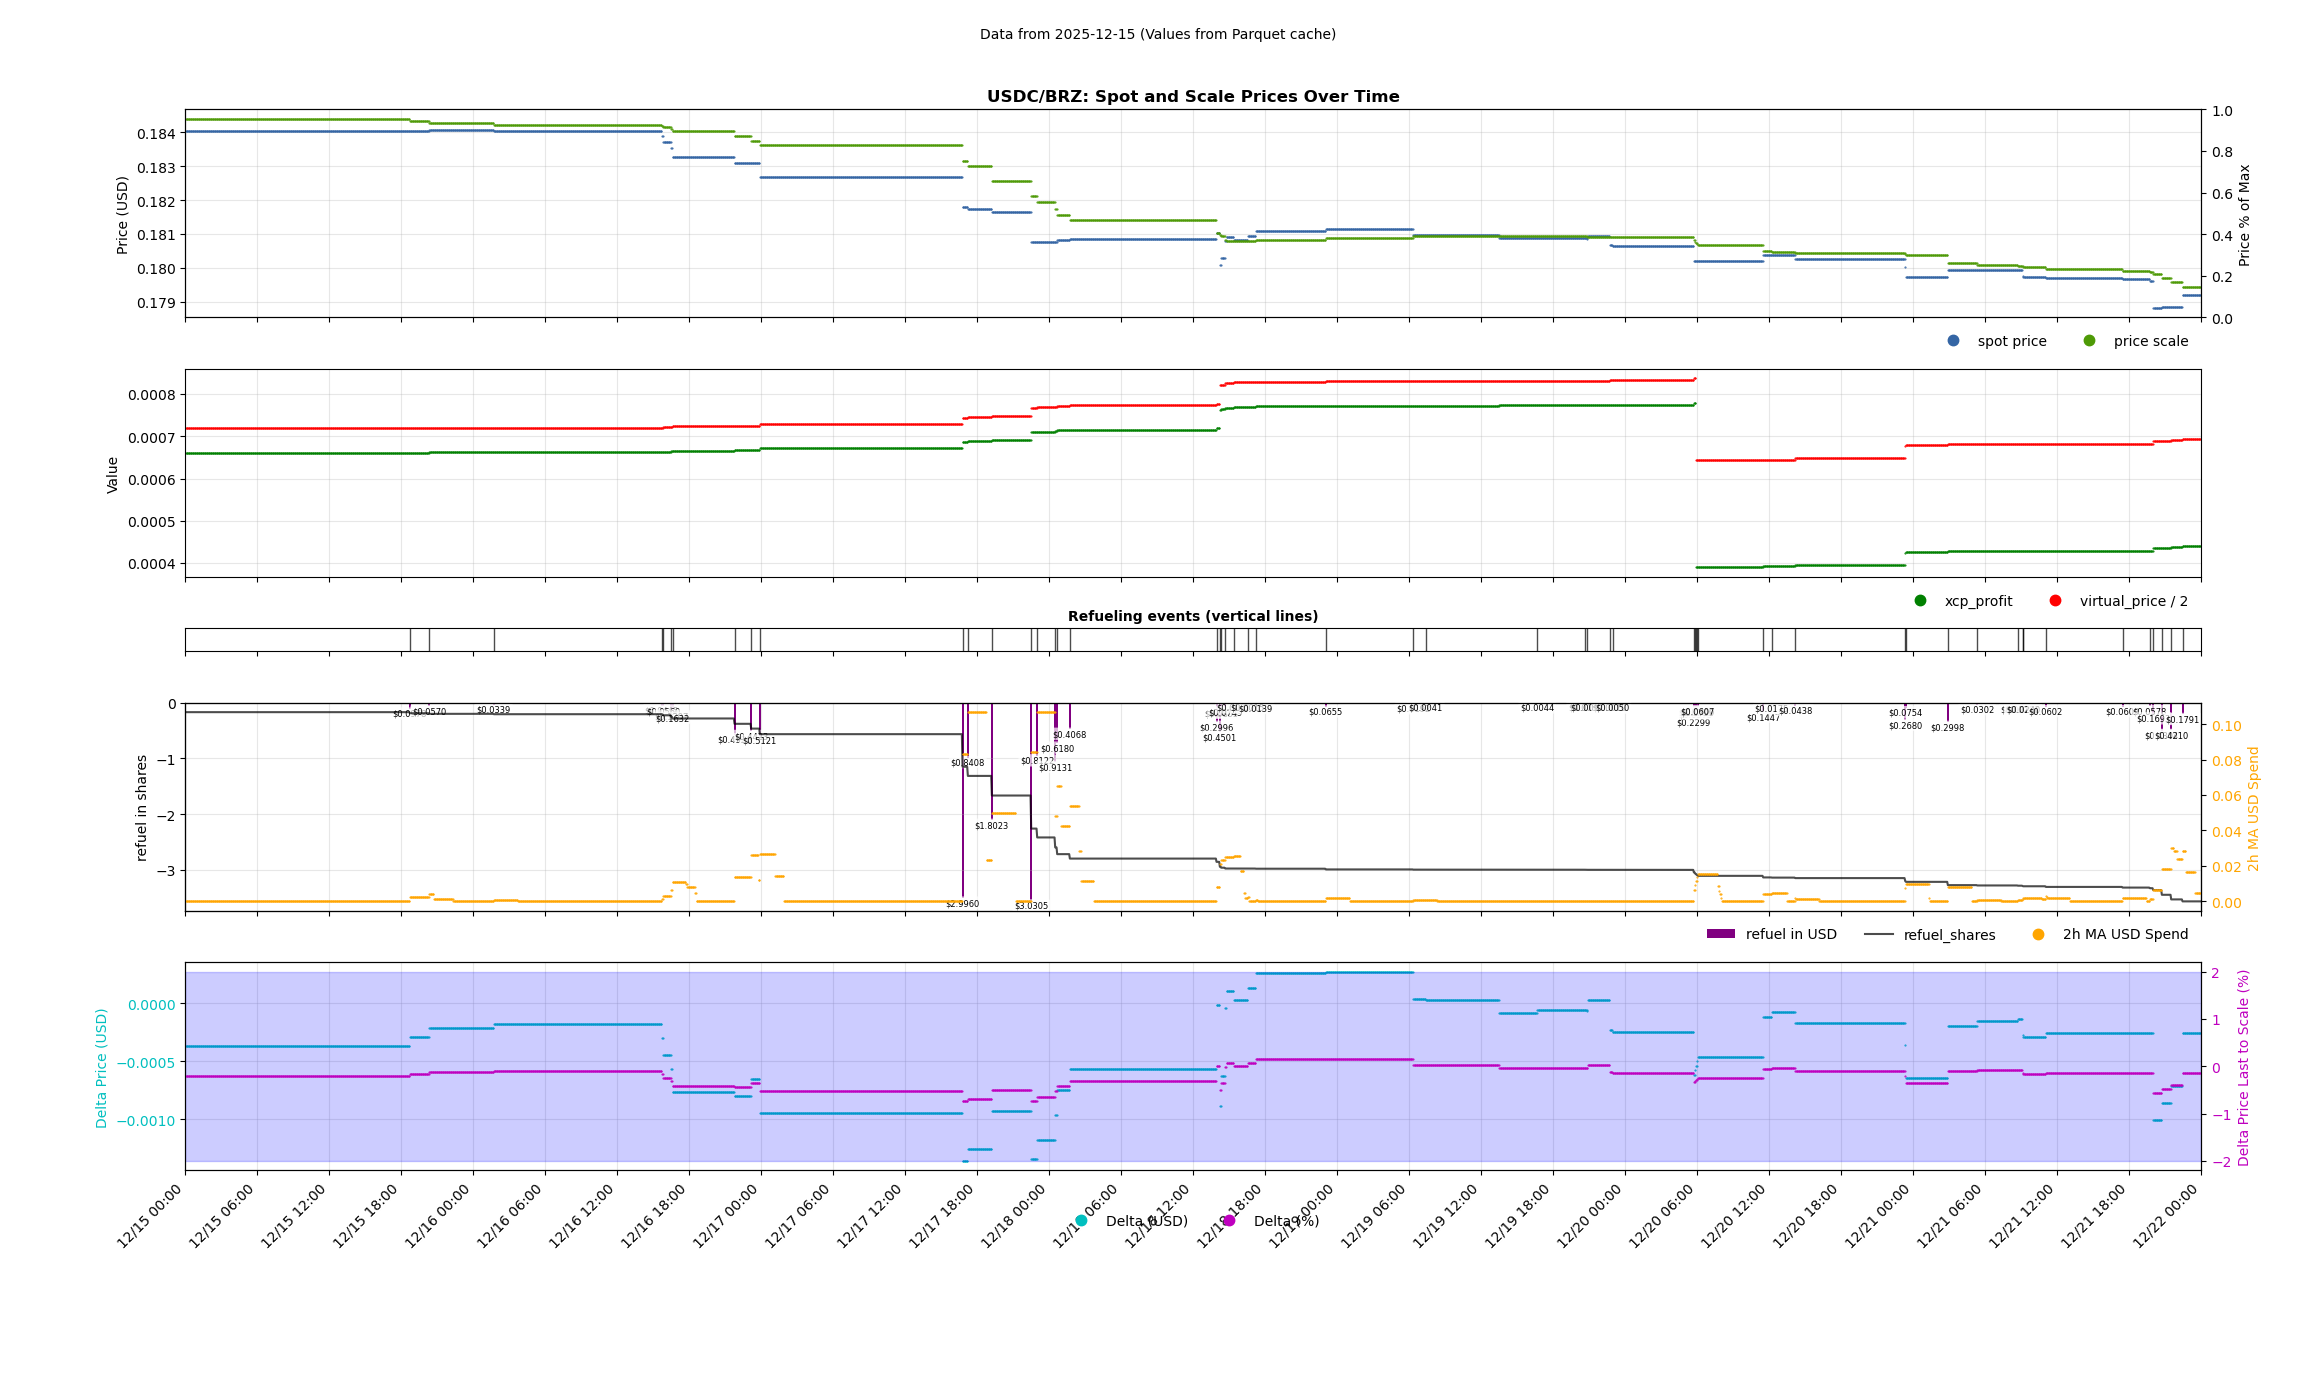Click the magenta Delta (%) legend marker
2317x1377 pixels.
tap(1229, 1221)
